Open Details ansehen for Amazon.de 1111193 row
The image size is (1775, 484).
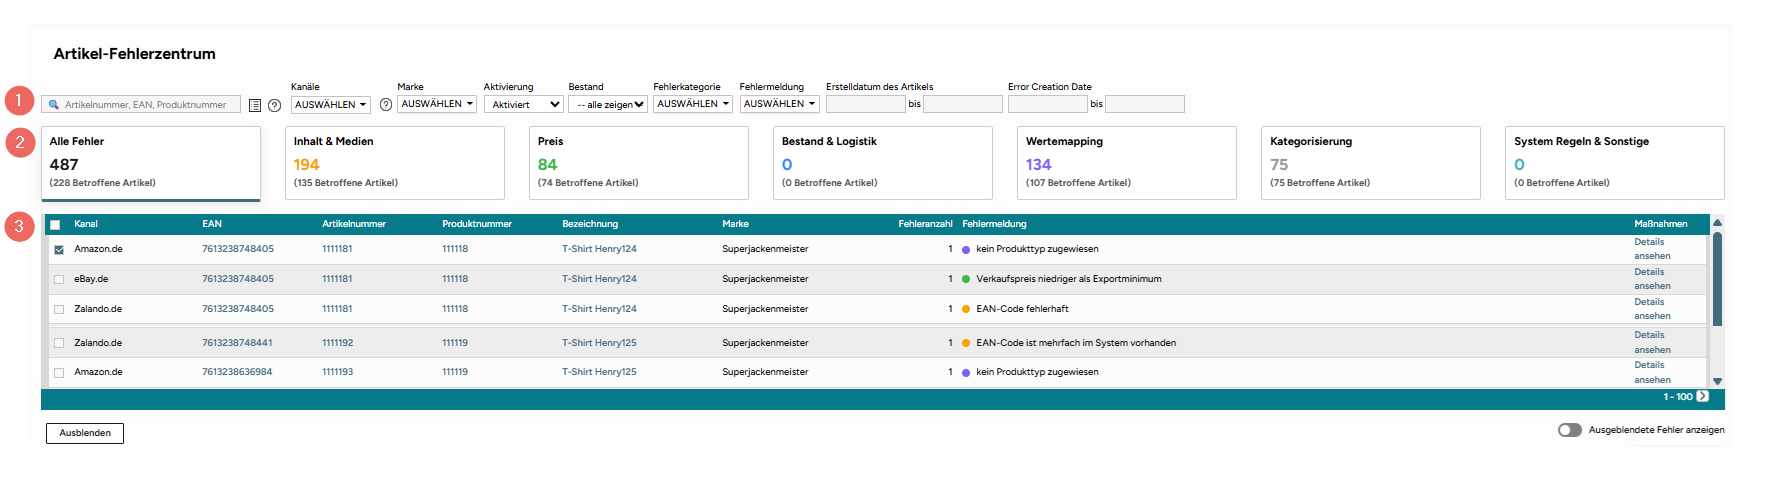click(1652, 372)
